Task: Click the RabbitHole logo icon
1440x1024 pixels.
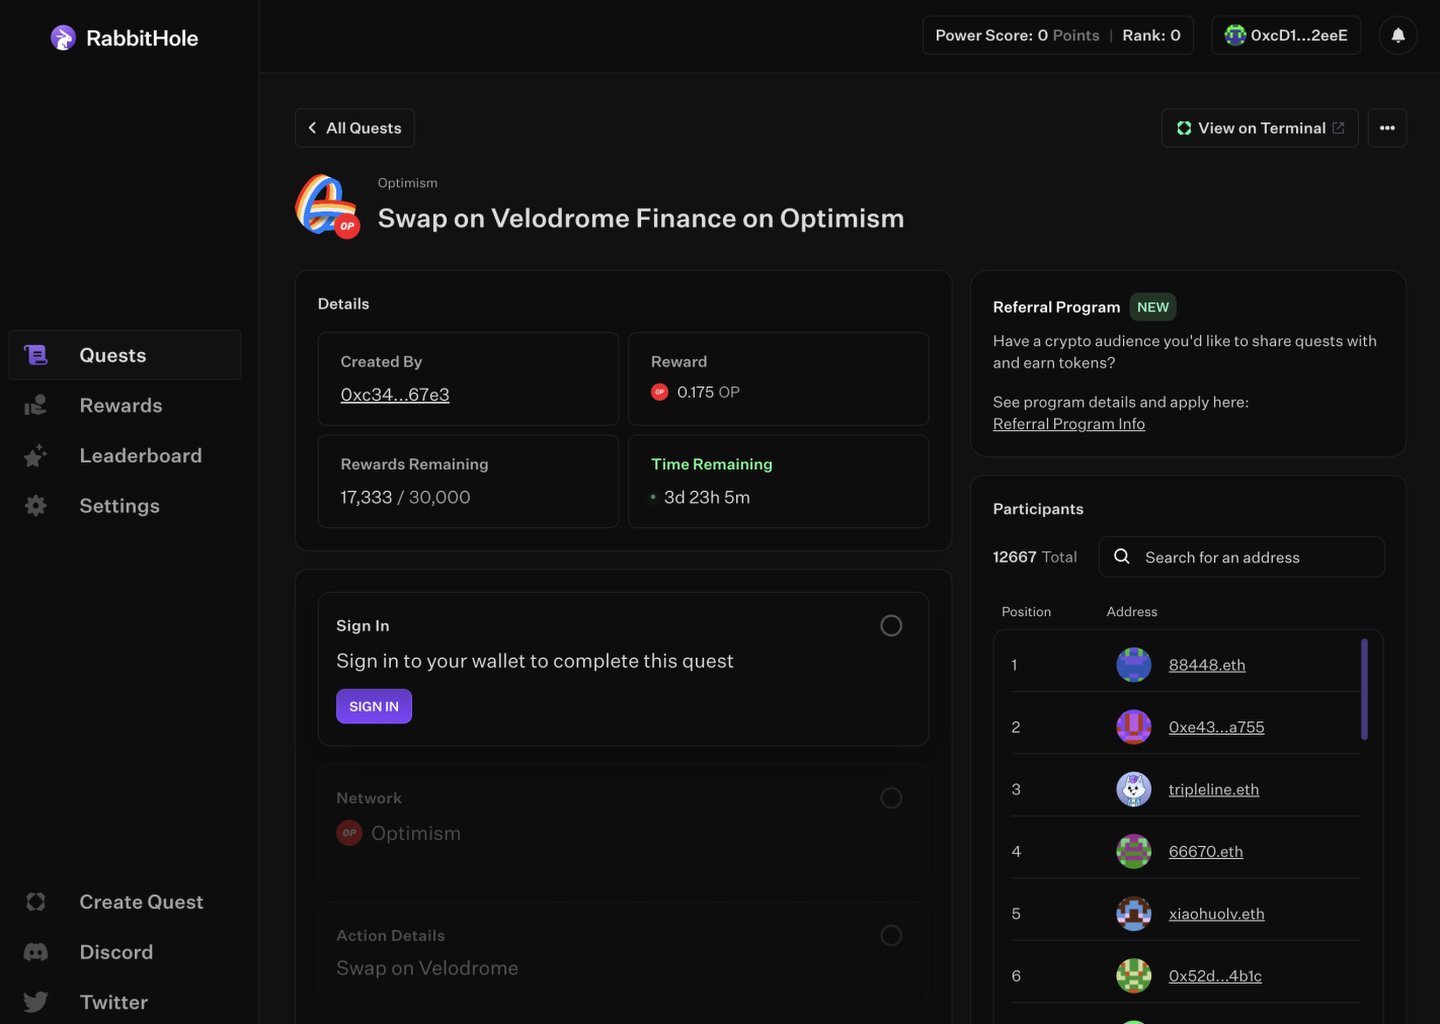Action: coord(63,38)
